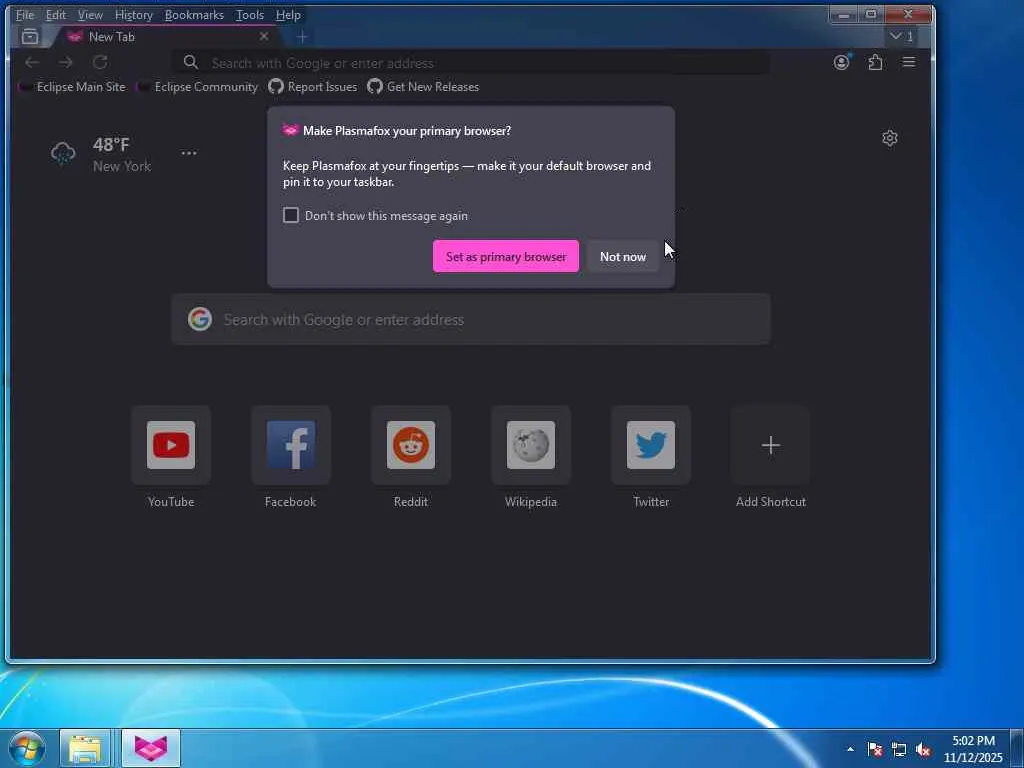Click Set as primary browser button
The height and width of the screenshot is (768, 1024).
pos(505,256)
